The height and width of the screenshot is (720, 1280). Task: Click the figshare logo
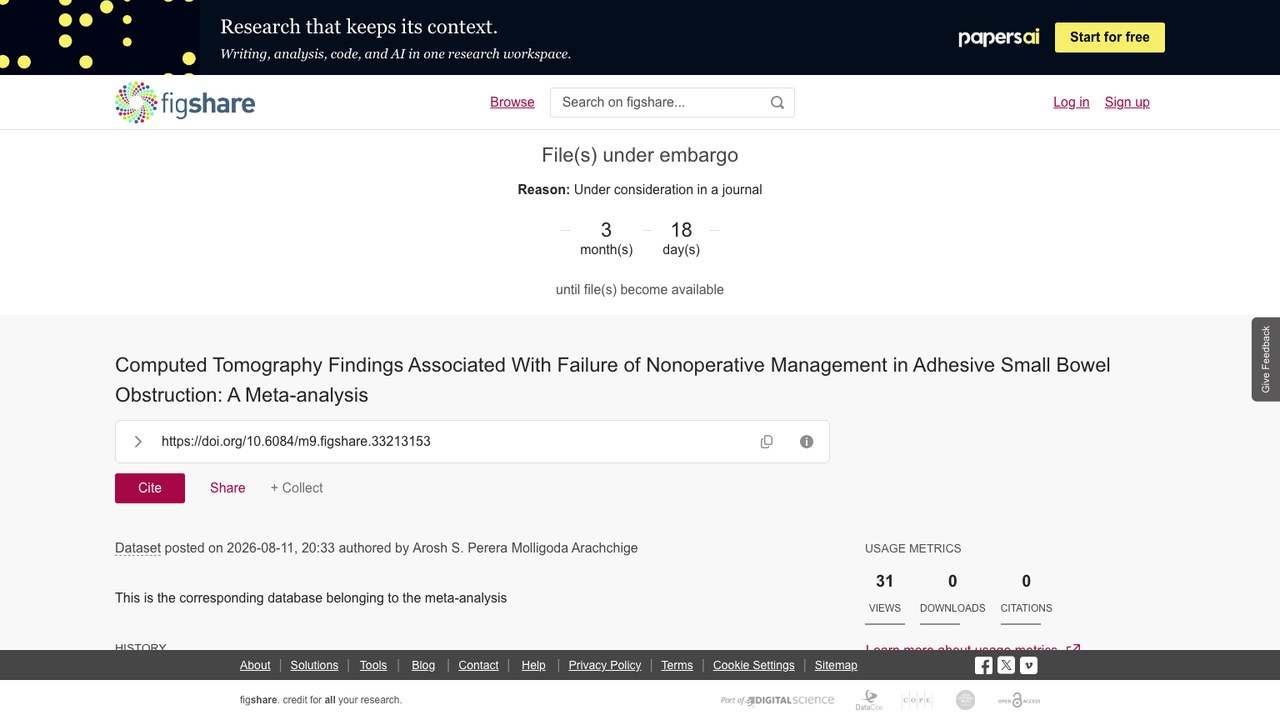click(185, 102)
